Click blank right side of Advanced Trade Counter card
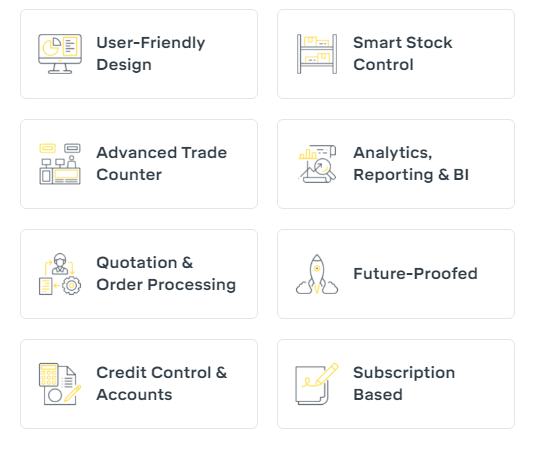This screenshot has width=555, height=450. click(x=242, y=164)
